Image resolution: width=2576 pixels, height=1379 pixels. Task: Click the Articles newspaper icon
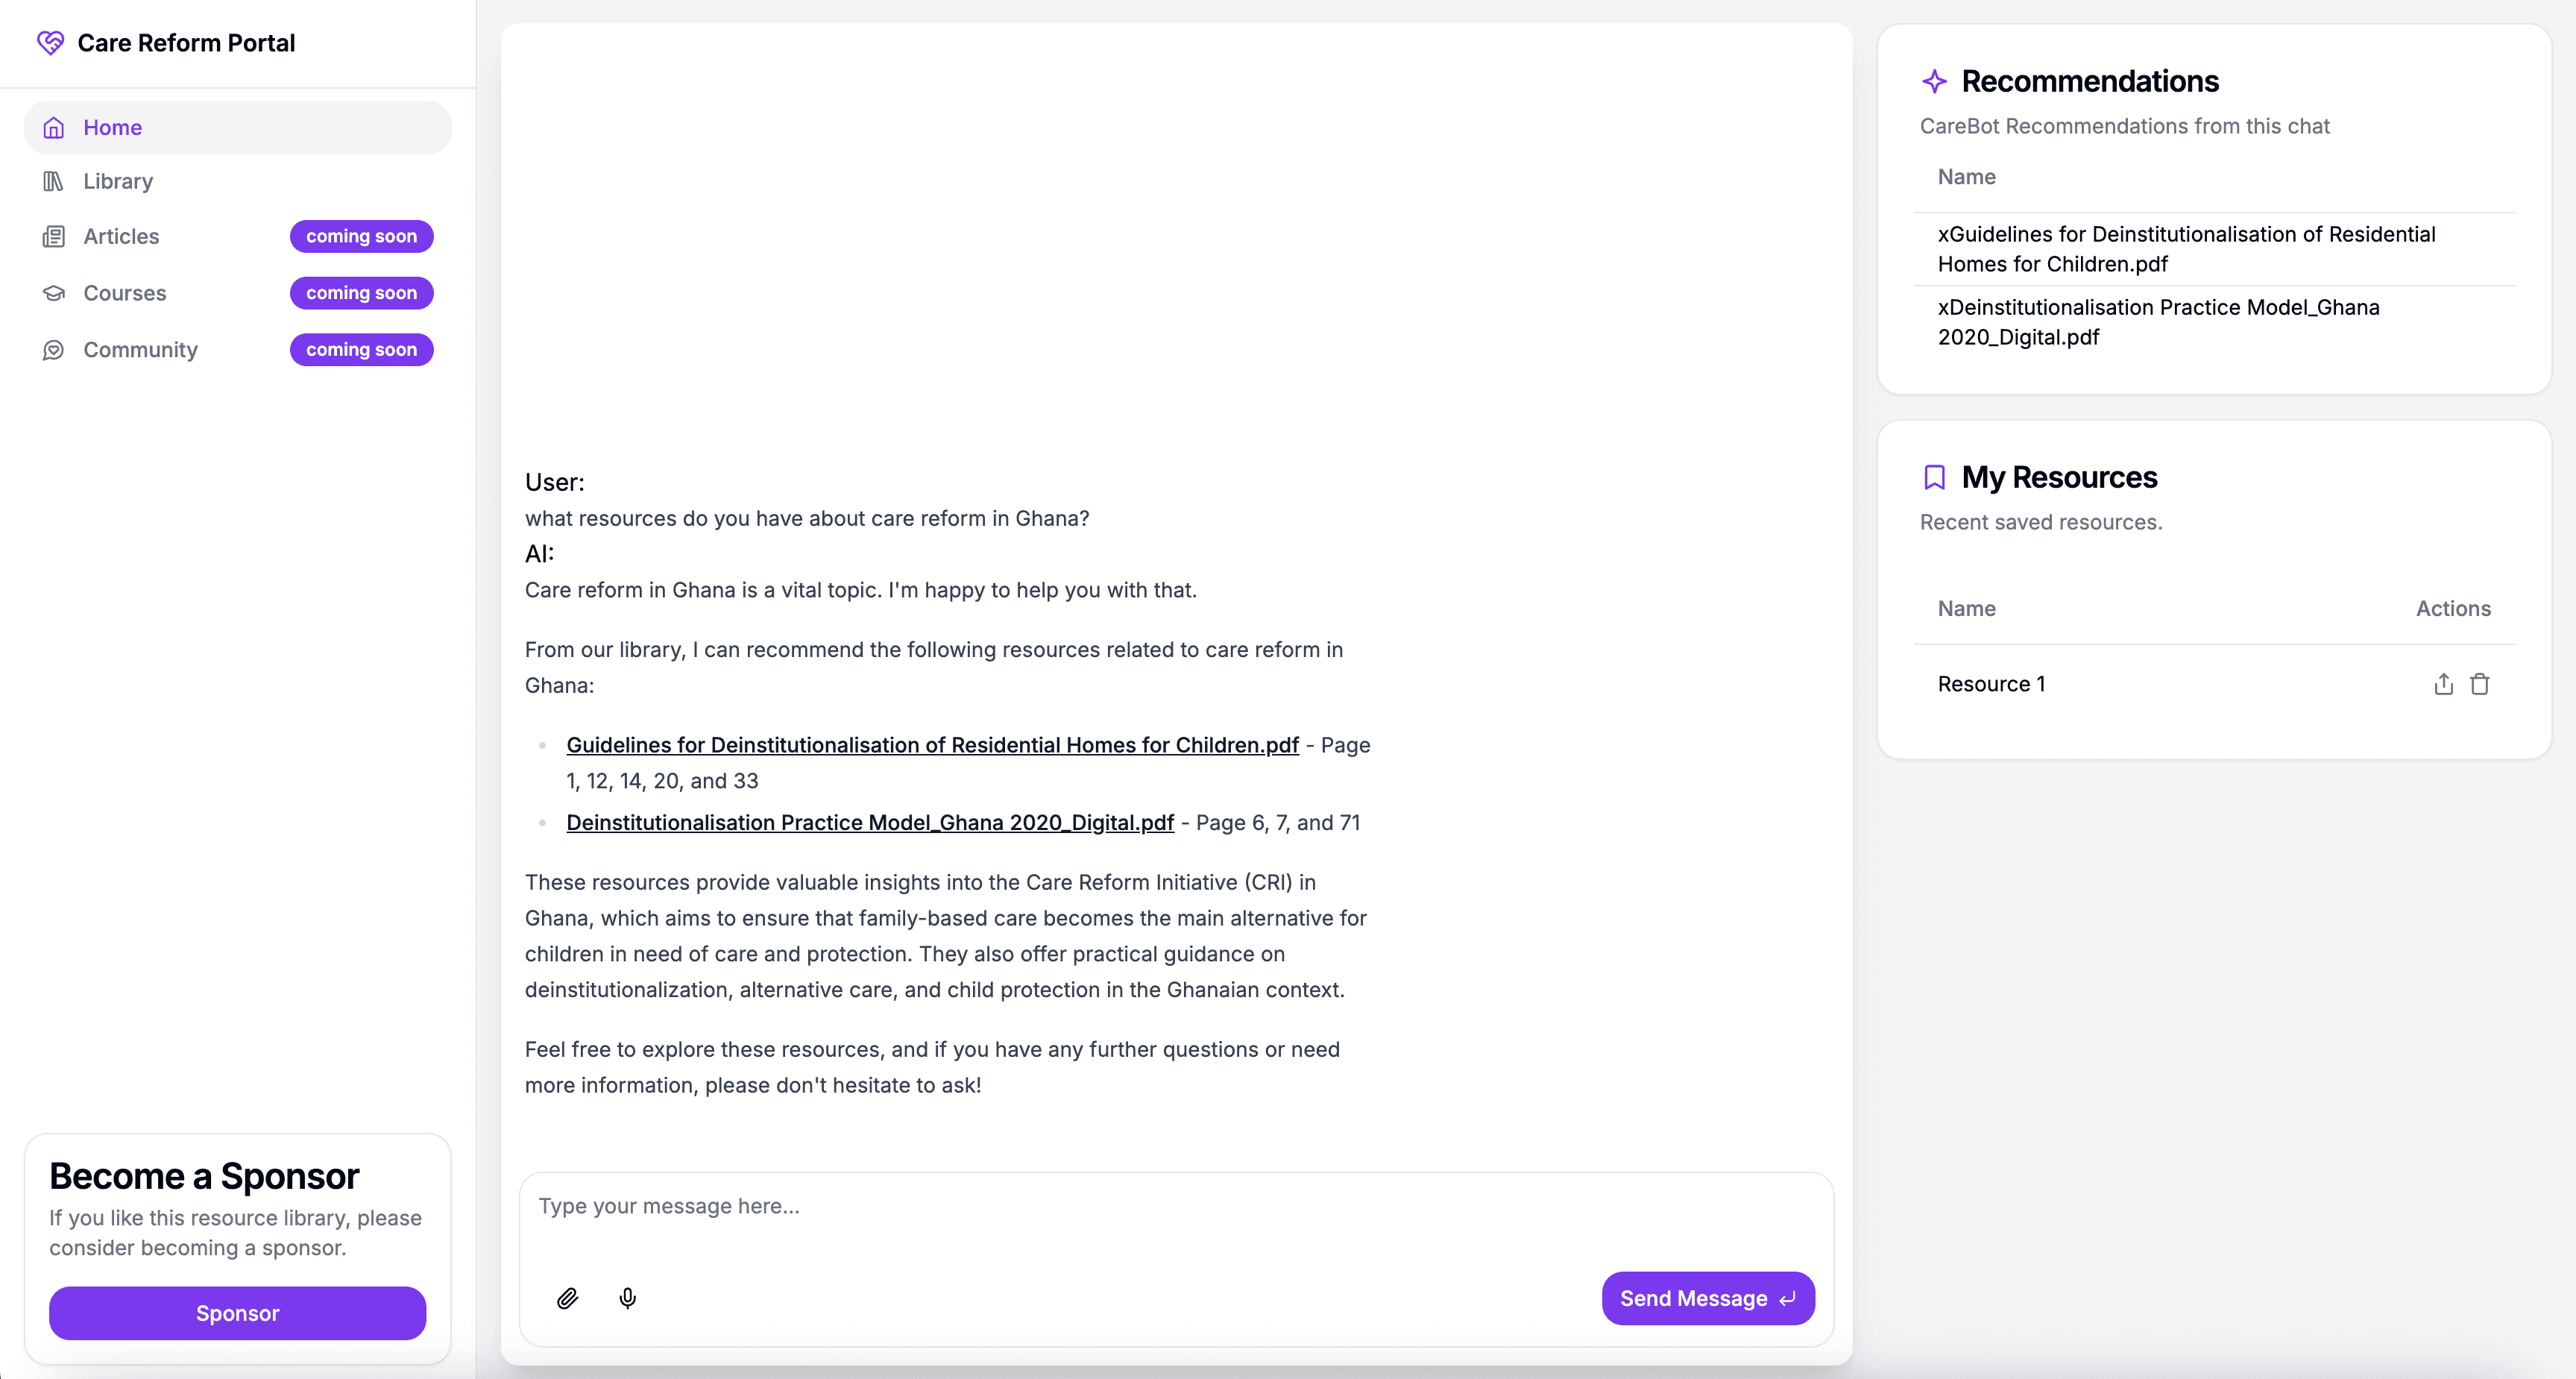coord(54,237)
